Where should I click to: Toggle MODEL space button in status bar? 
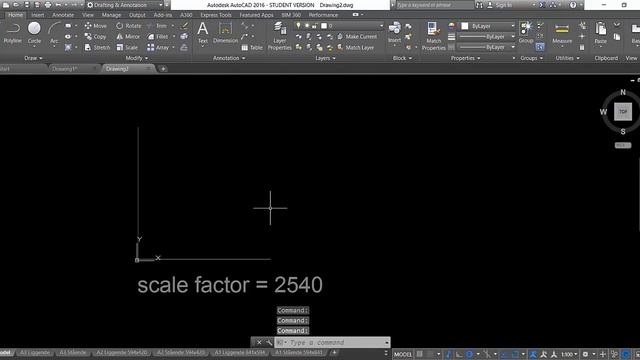click(403, 354)
